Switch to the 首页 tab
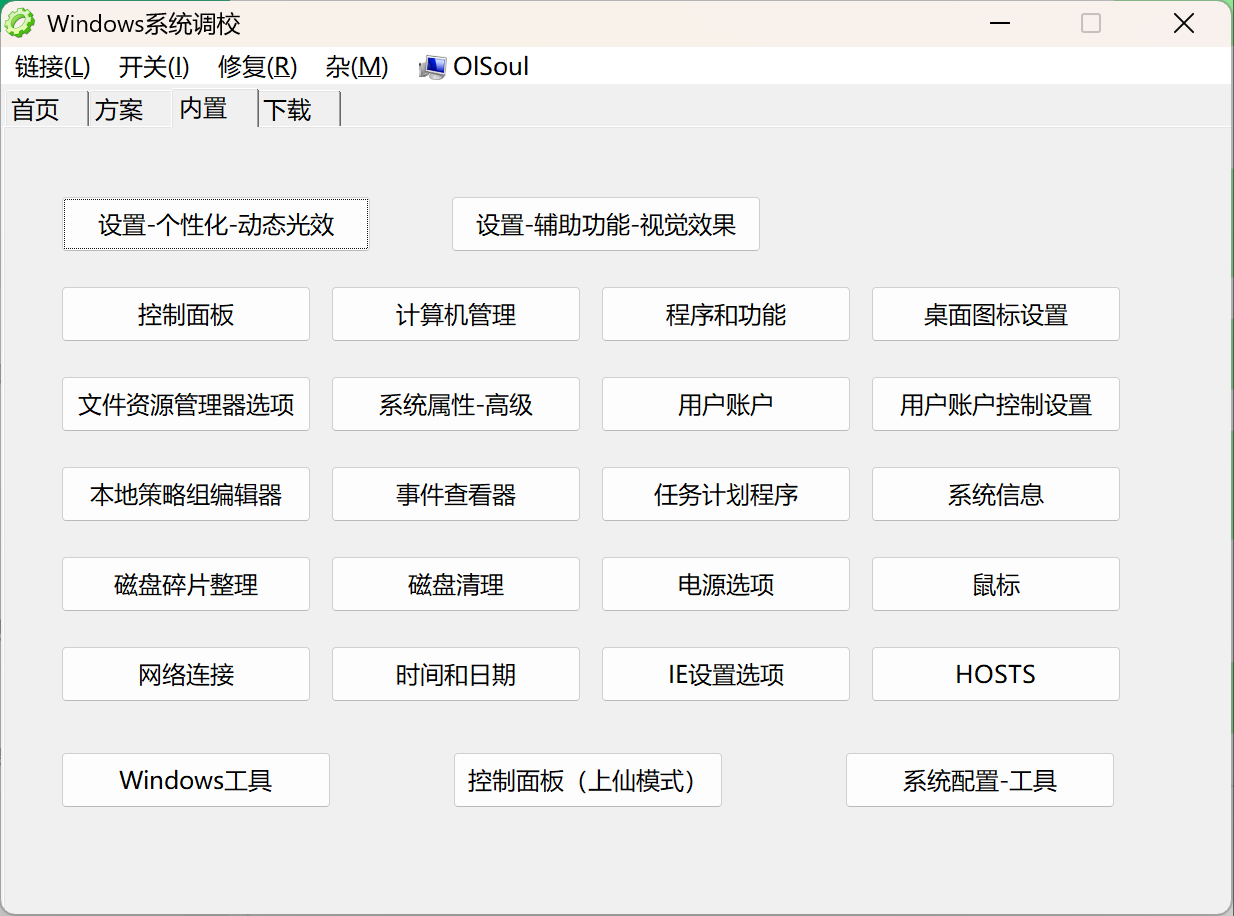1234x916 pixels. coord(46,109)
